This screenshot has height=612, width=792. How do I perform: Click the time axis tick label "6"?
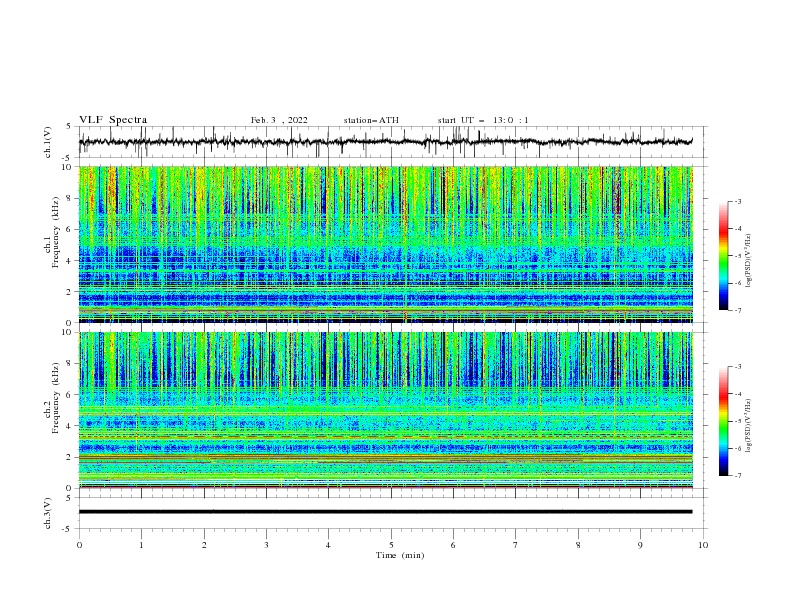click(x=453, y=545)
